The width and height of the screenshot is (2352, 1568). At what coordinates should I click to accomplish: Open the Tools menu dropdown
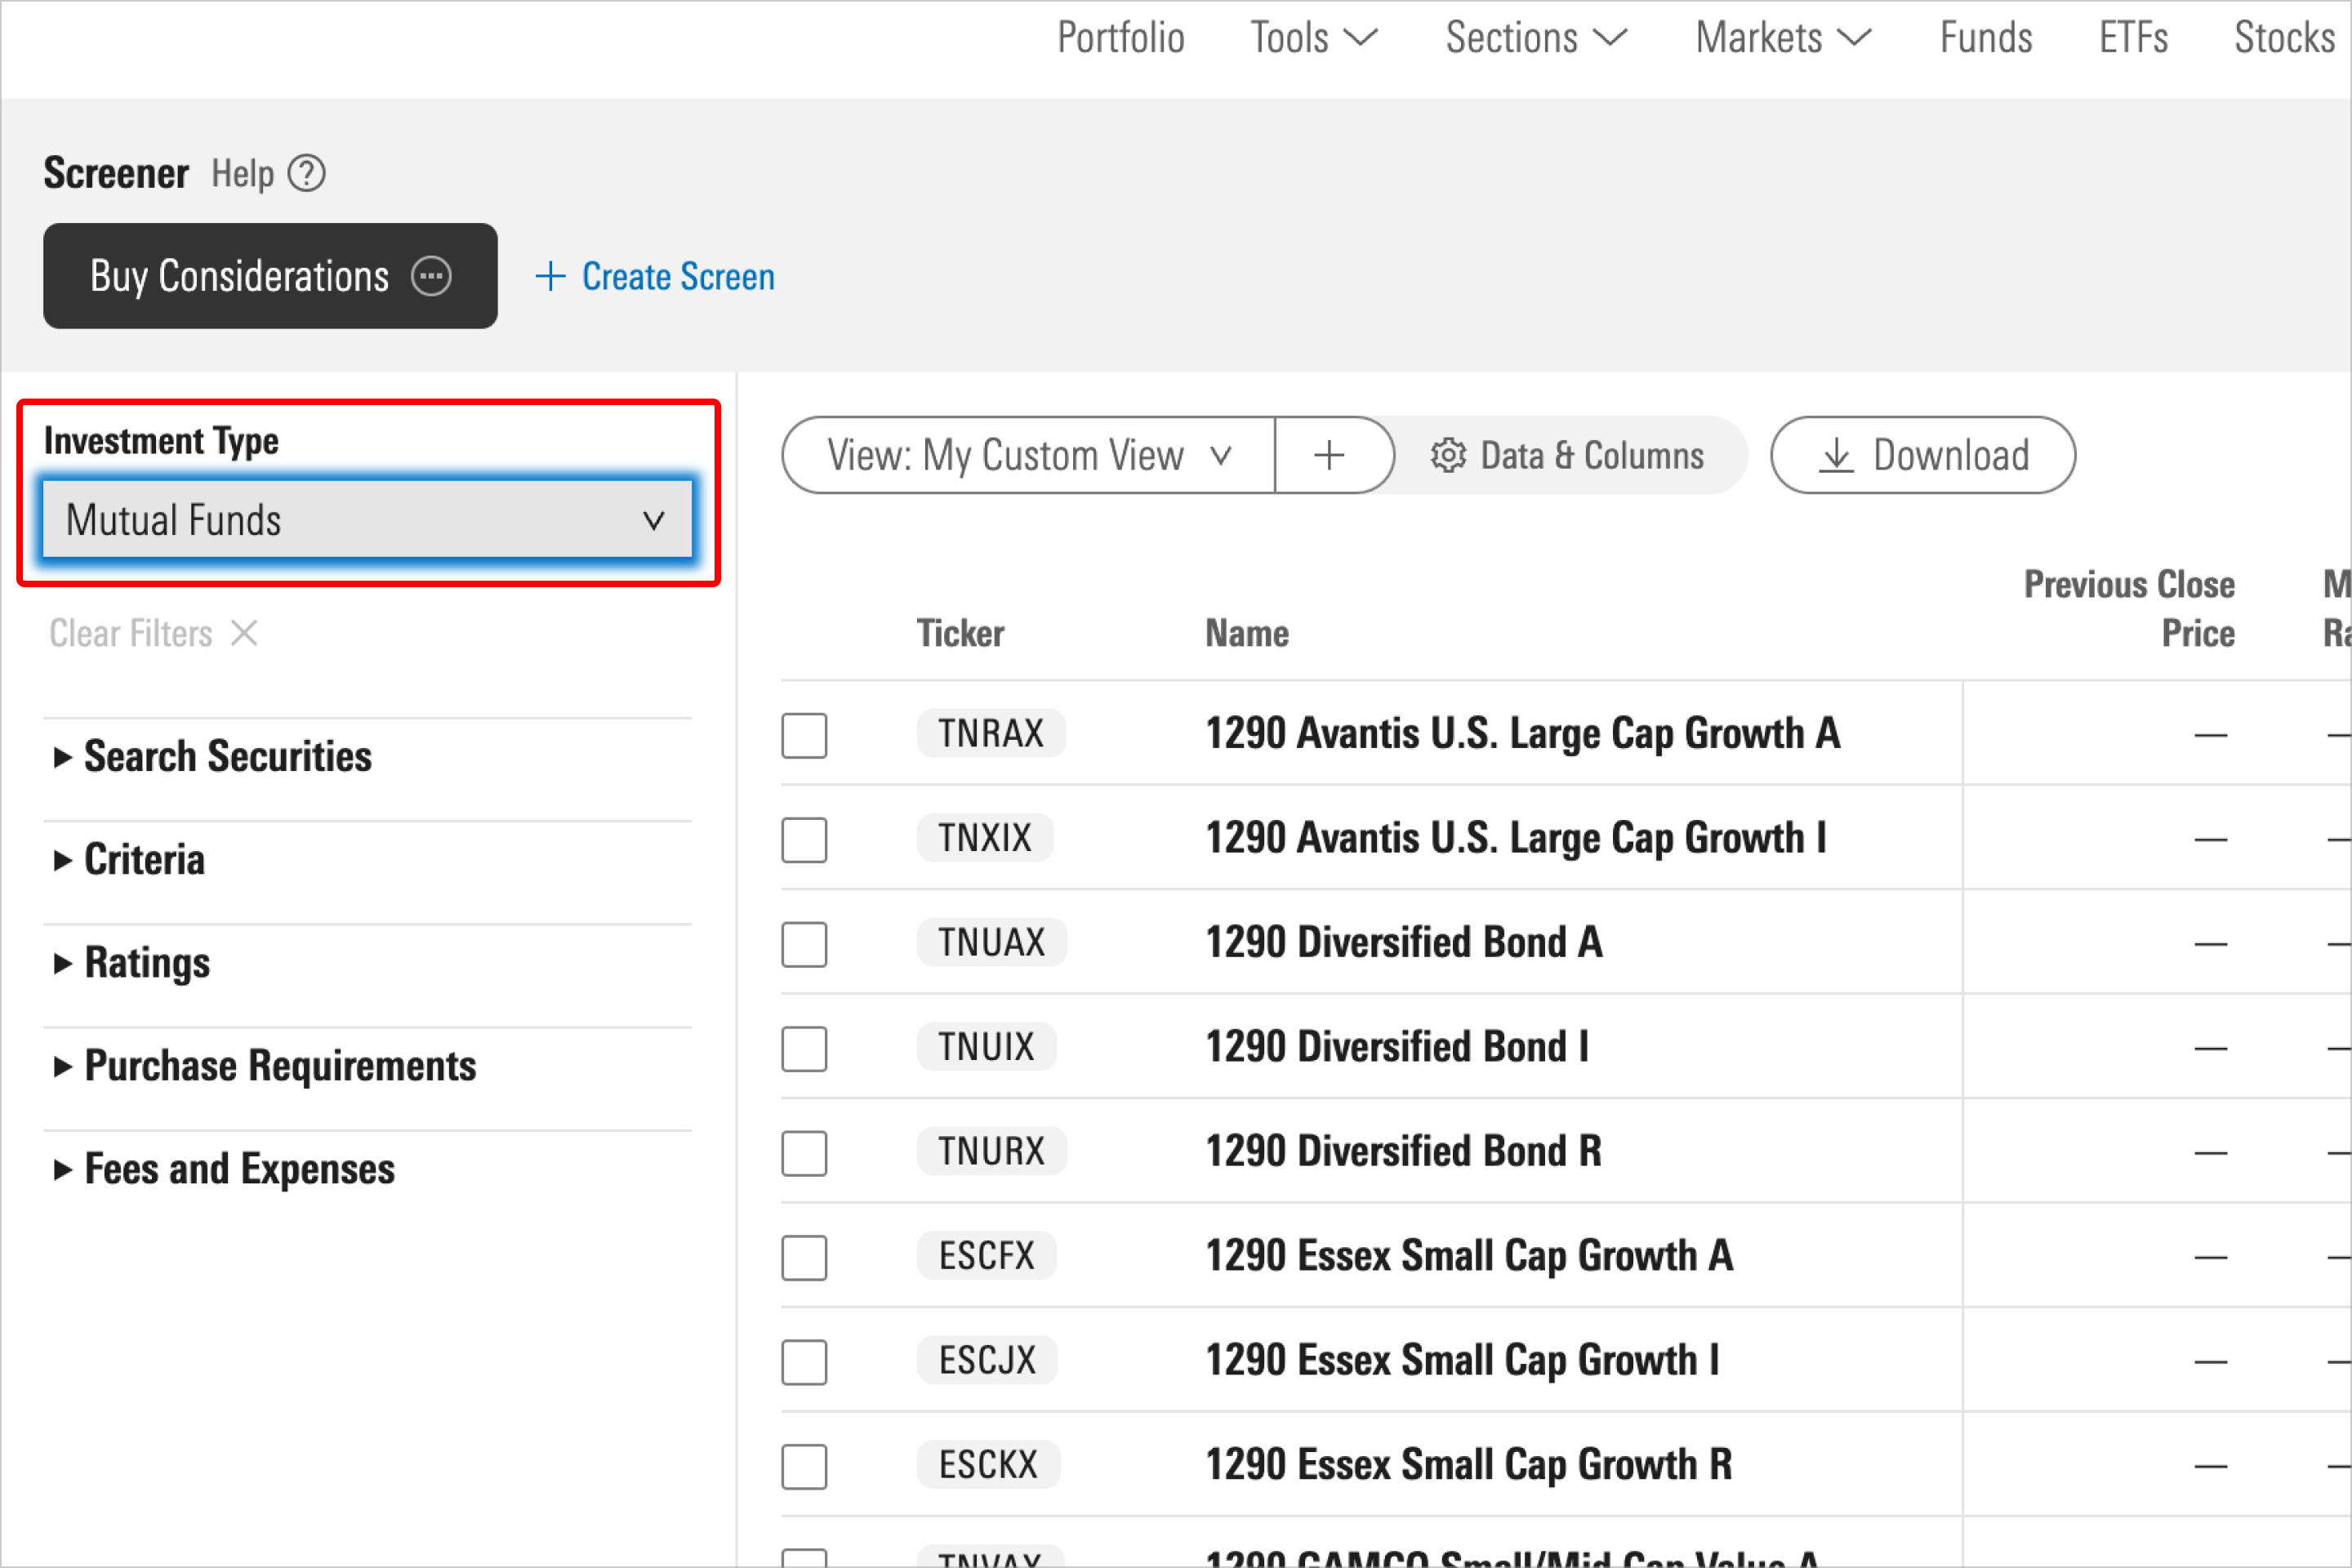tap(1314, 38)
